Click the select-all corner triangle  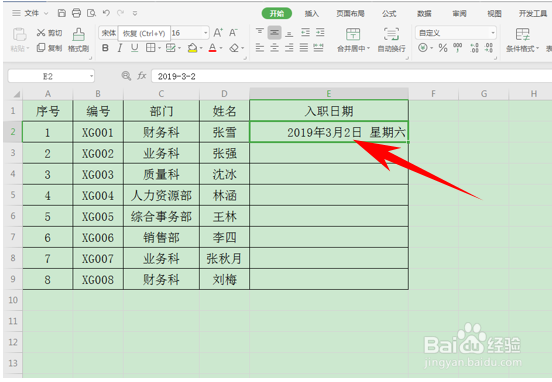tap(16, 94)
